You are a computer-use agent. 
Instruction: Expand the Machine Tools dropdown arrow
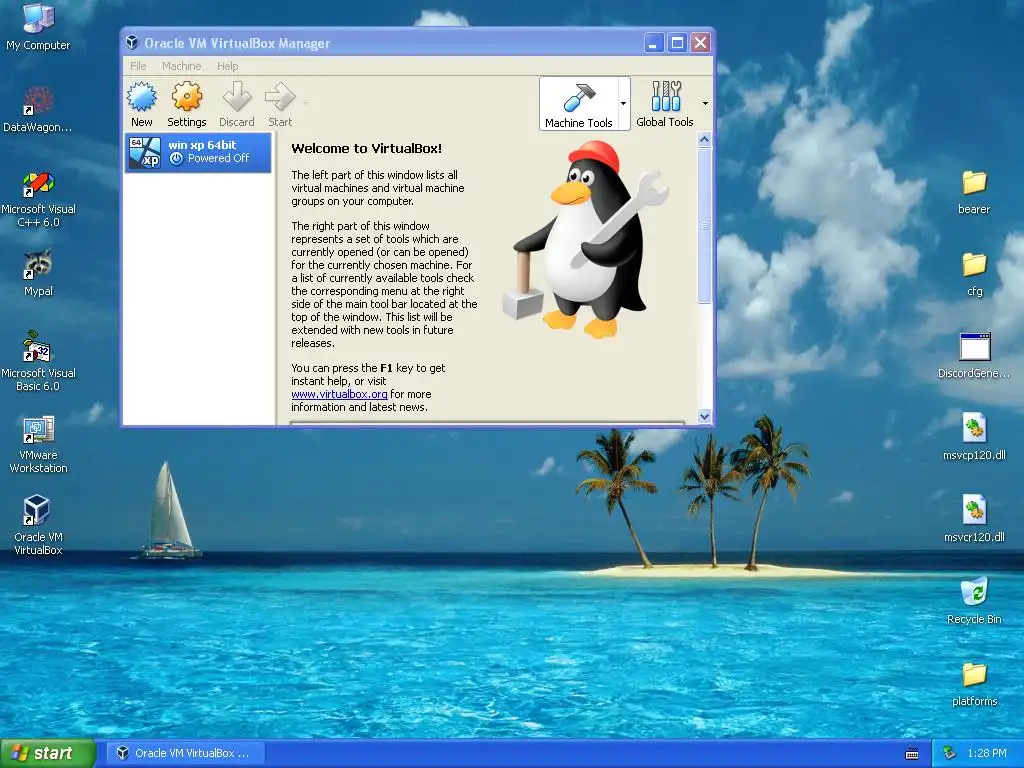click(x=623, y=103)
